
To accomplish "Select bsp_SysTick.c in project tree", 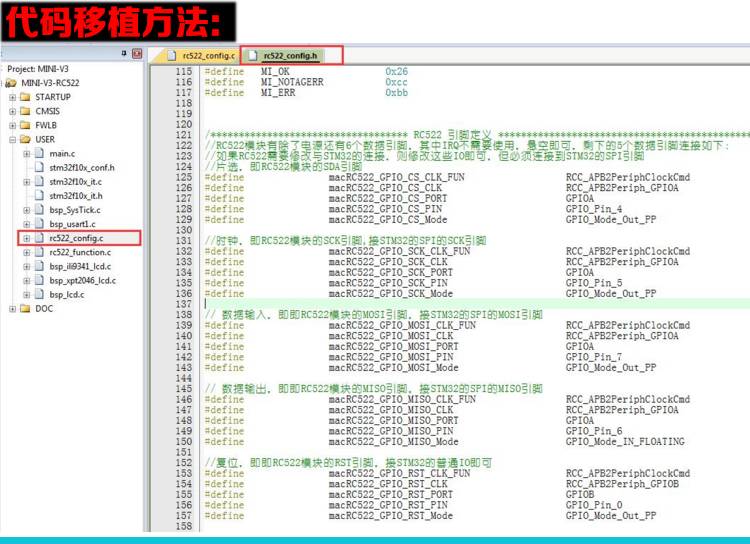I will [x=75, y=210].
